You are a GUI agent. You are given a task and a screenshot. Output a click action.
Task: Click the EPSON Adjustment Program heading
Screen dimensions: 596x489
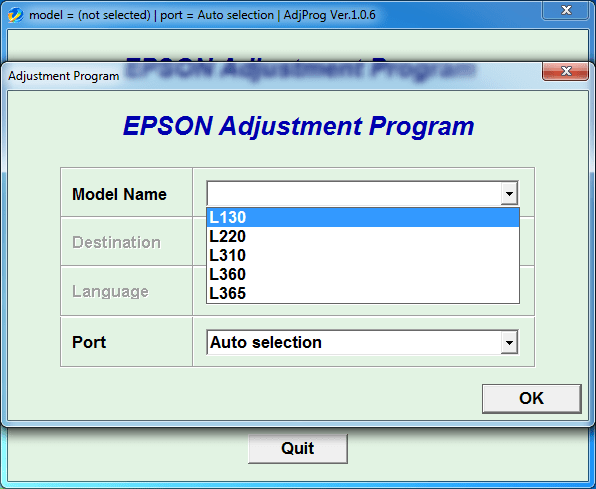(298, 126)
